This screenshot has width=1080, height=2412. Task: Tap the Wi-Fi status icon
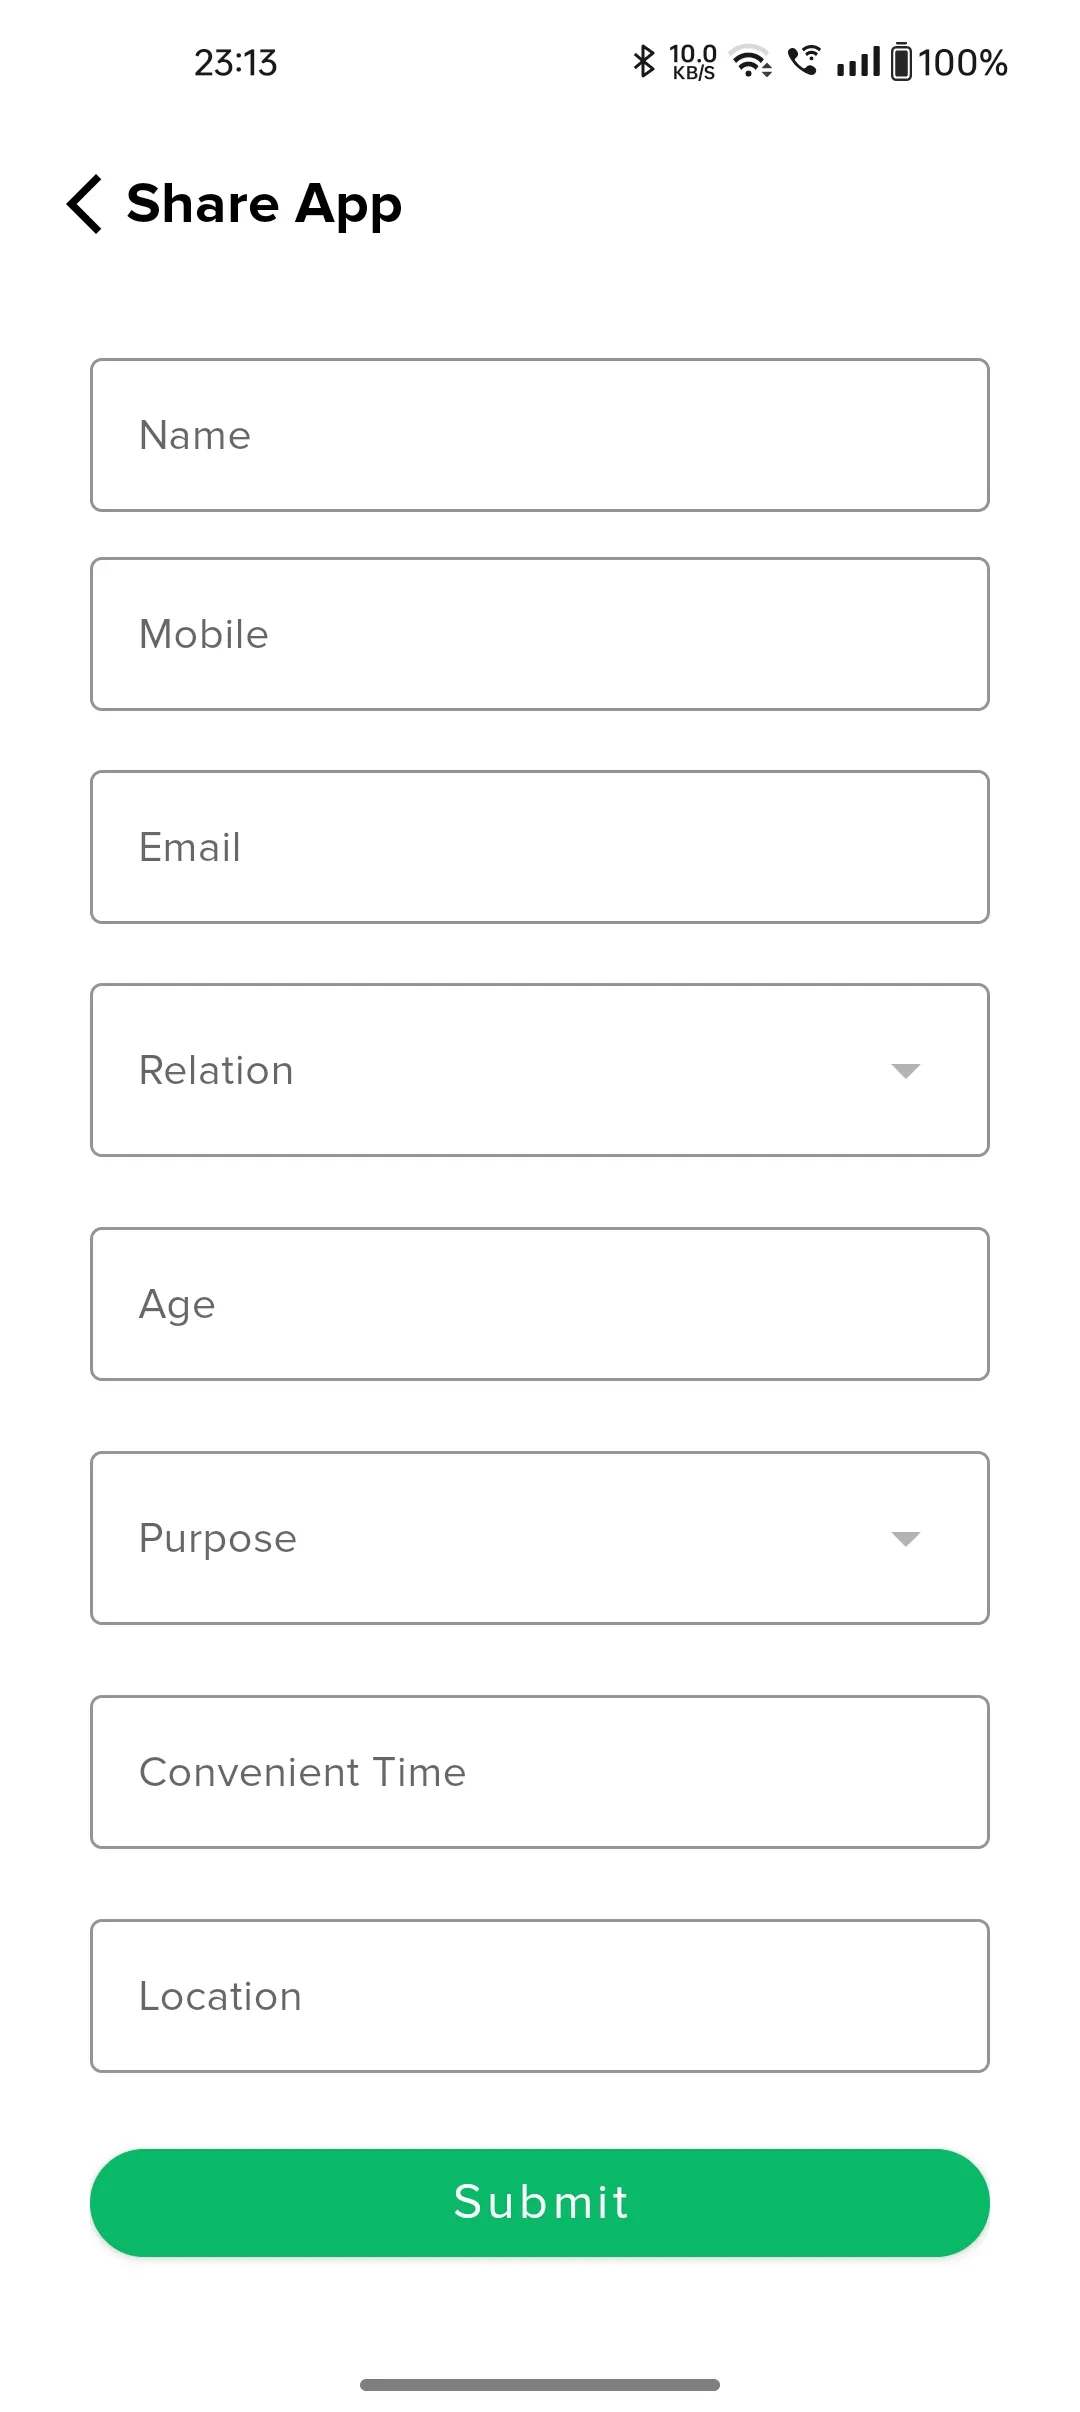(751, 62)
